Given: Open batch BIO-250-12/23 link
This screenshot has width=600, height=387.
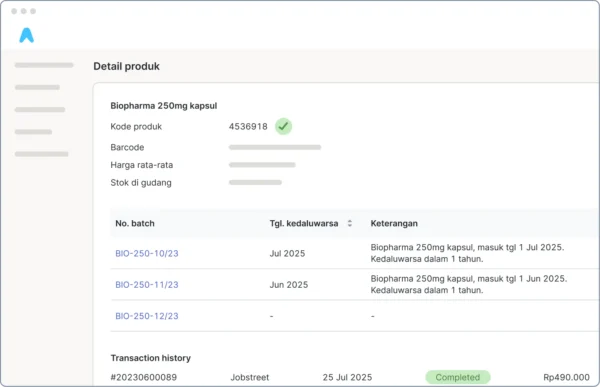Looking at the screenshot, I should 147,316.
